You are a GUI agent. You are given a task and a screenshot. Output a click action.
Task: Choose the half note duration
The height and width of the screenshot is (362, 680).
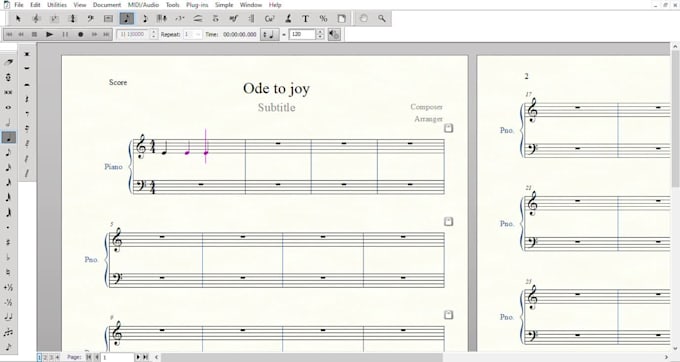(8, 123)
